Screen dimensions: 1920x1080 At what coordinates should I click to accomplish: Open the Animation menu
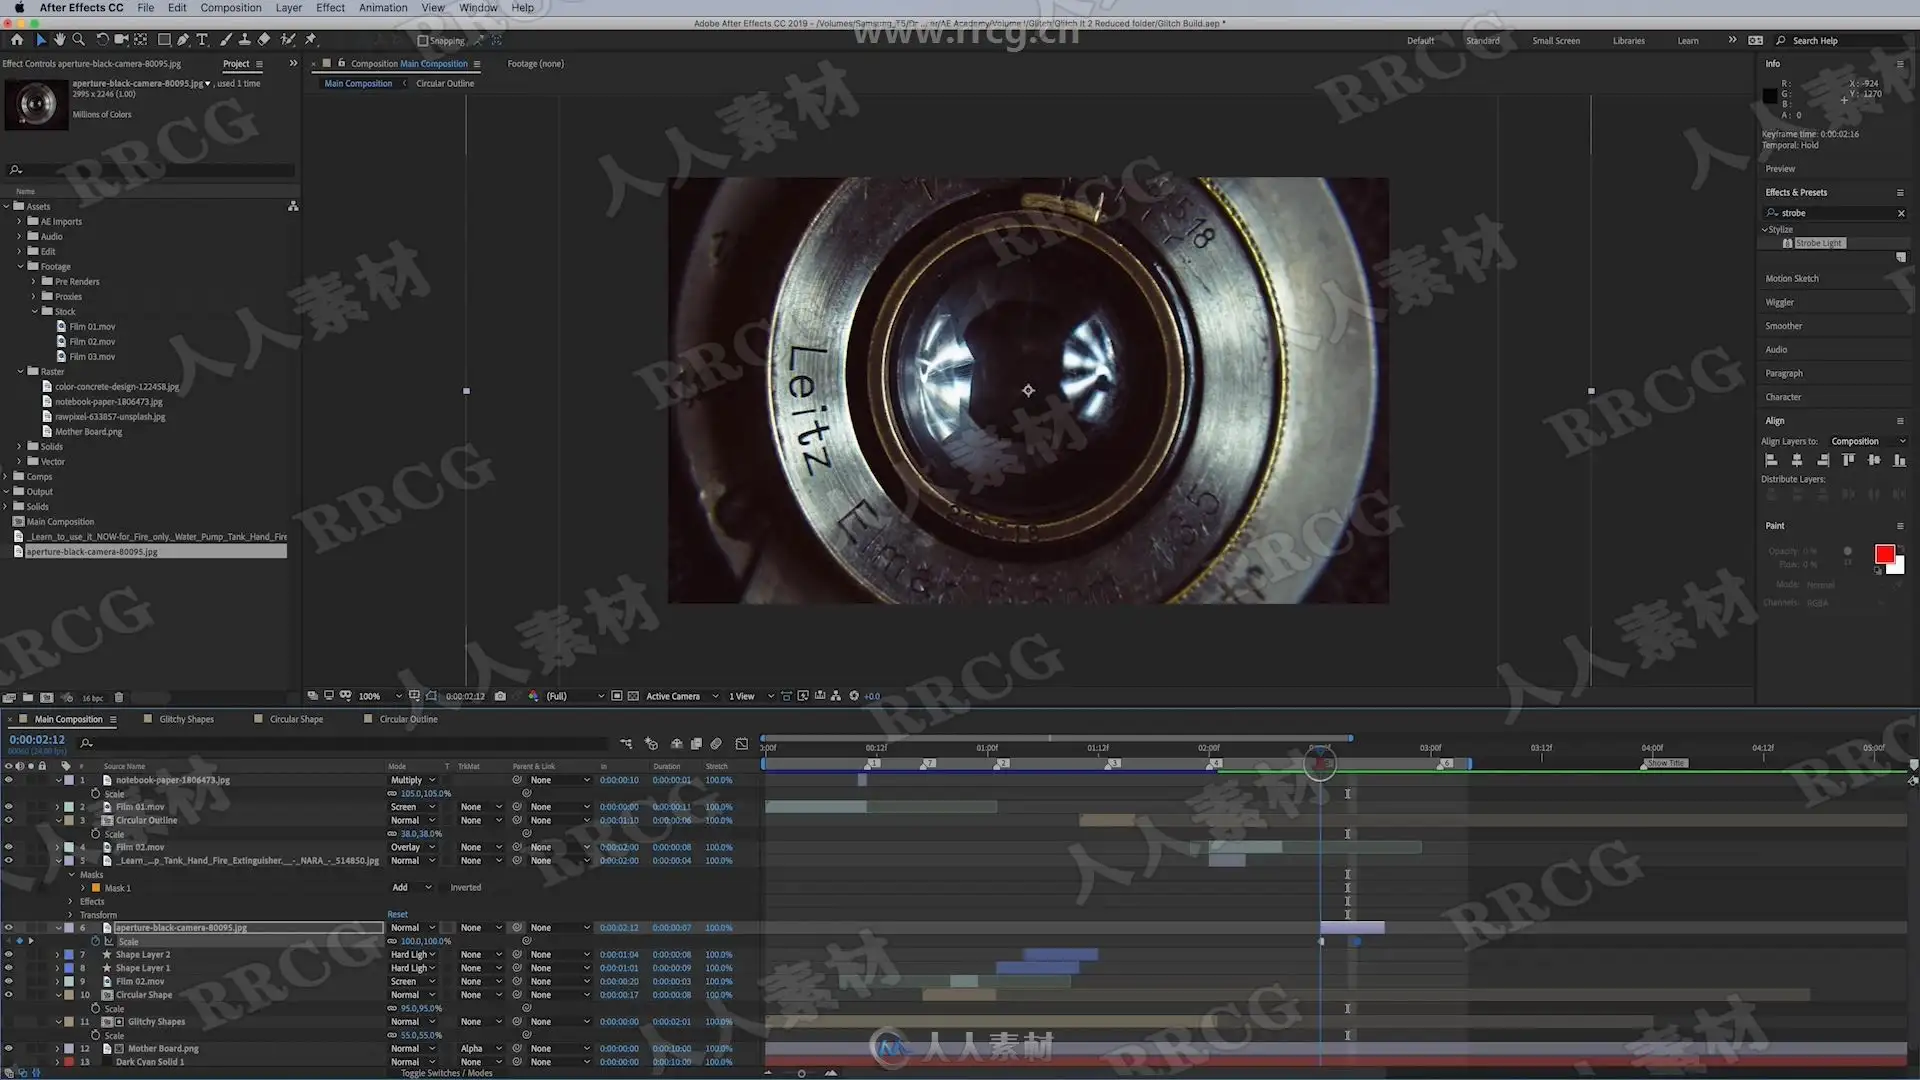click(x=382, y=8)
